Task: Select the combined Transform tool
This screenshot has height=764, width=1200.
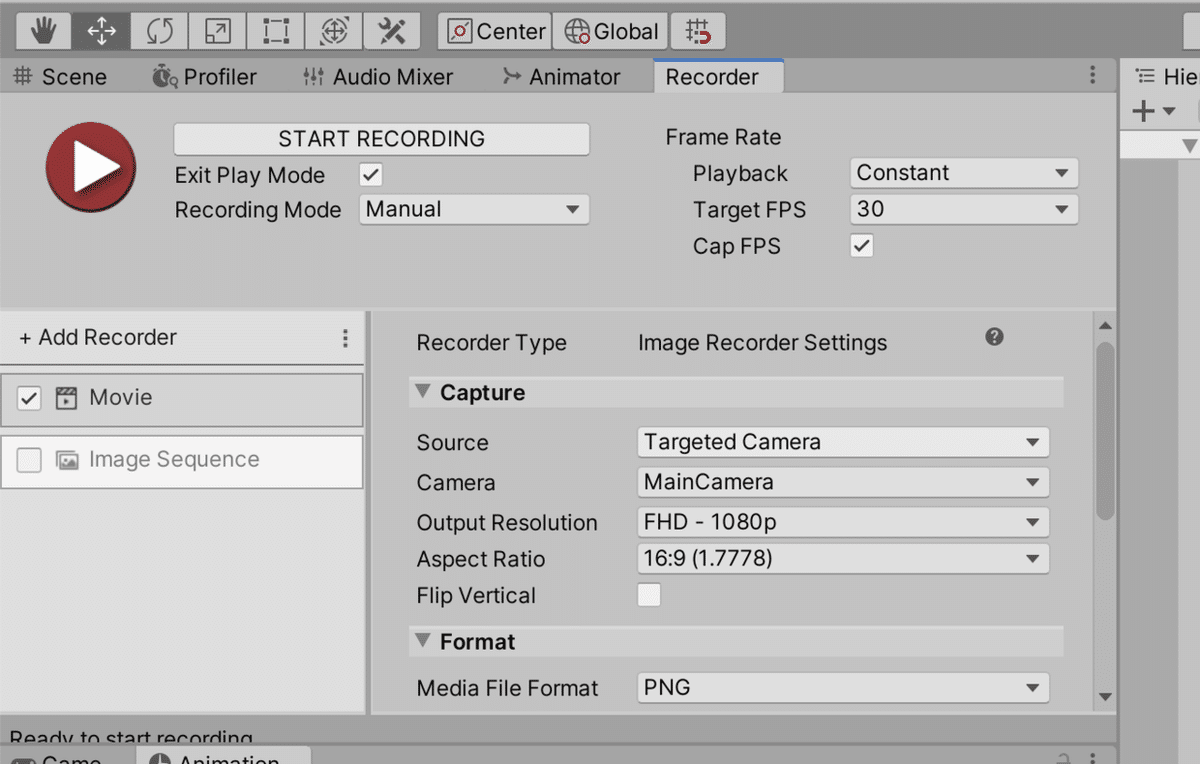Action: [x=333, y=31]
